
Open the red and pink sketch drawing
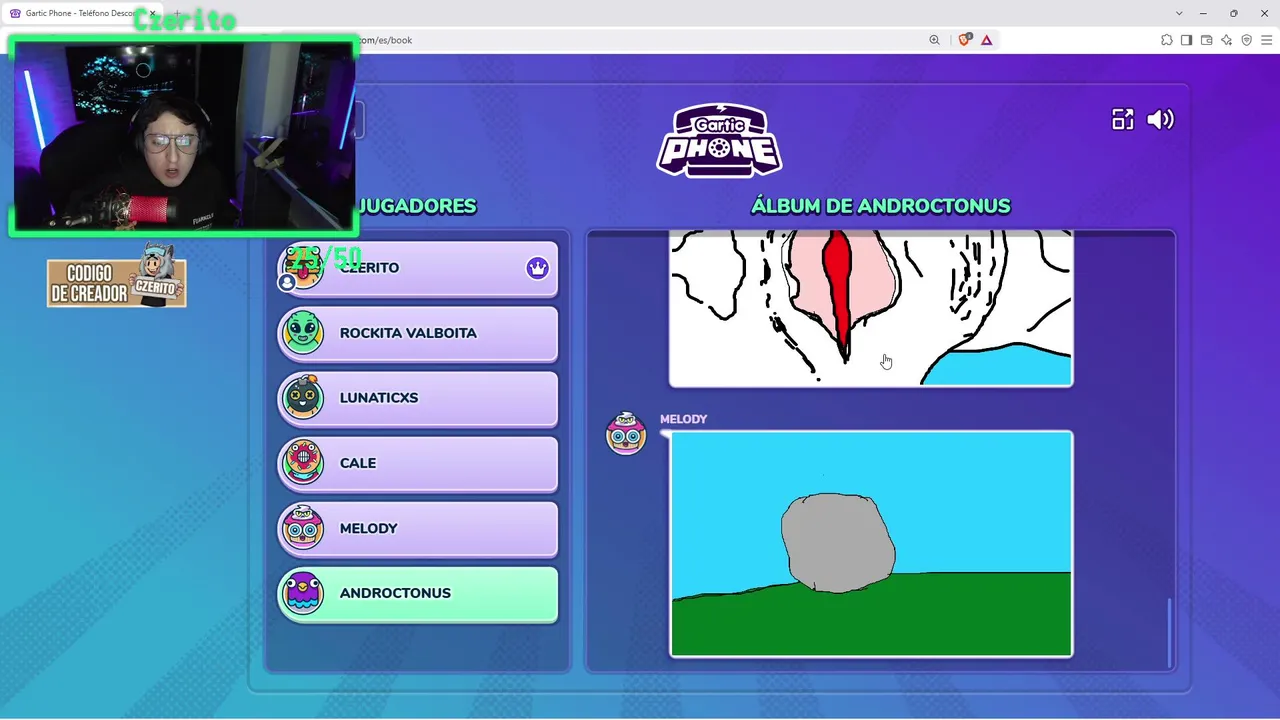click(871, 308)
